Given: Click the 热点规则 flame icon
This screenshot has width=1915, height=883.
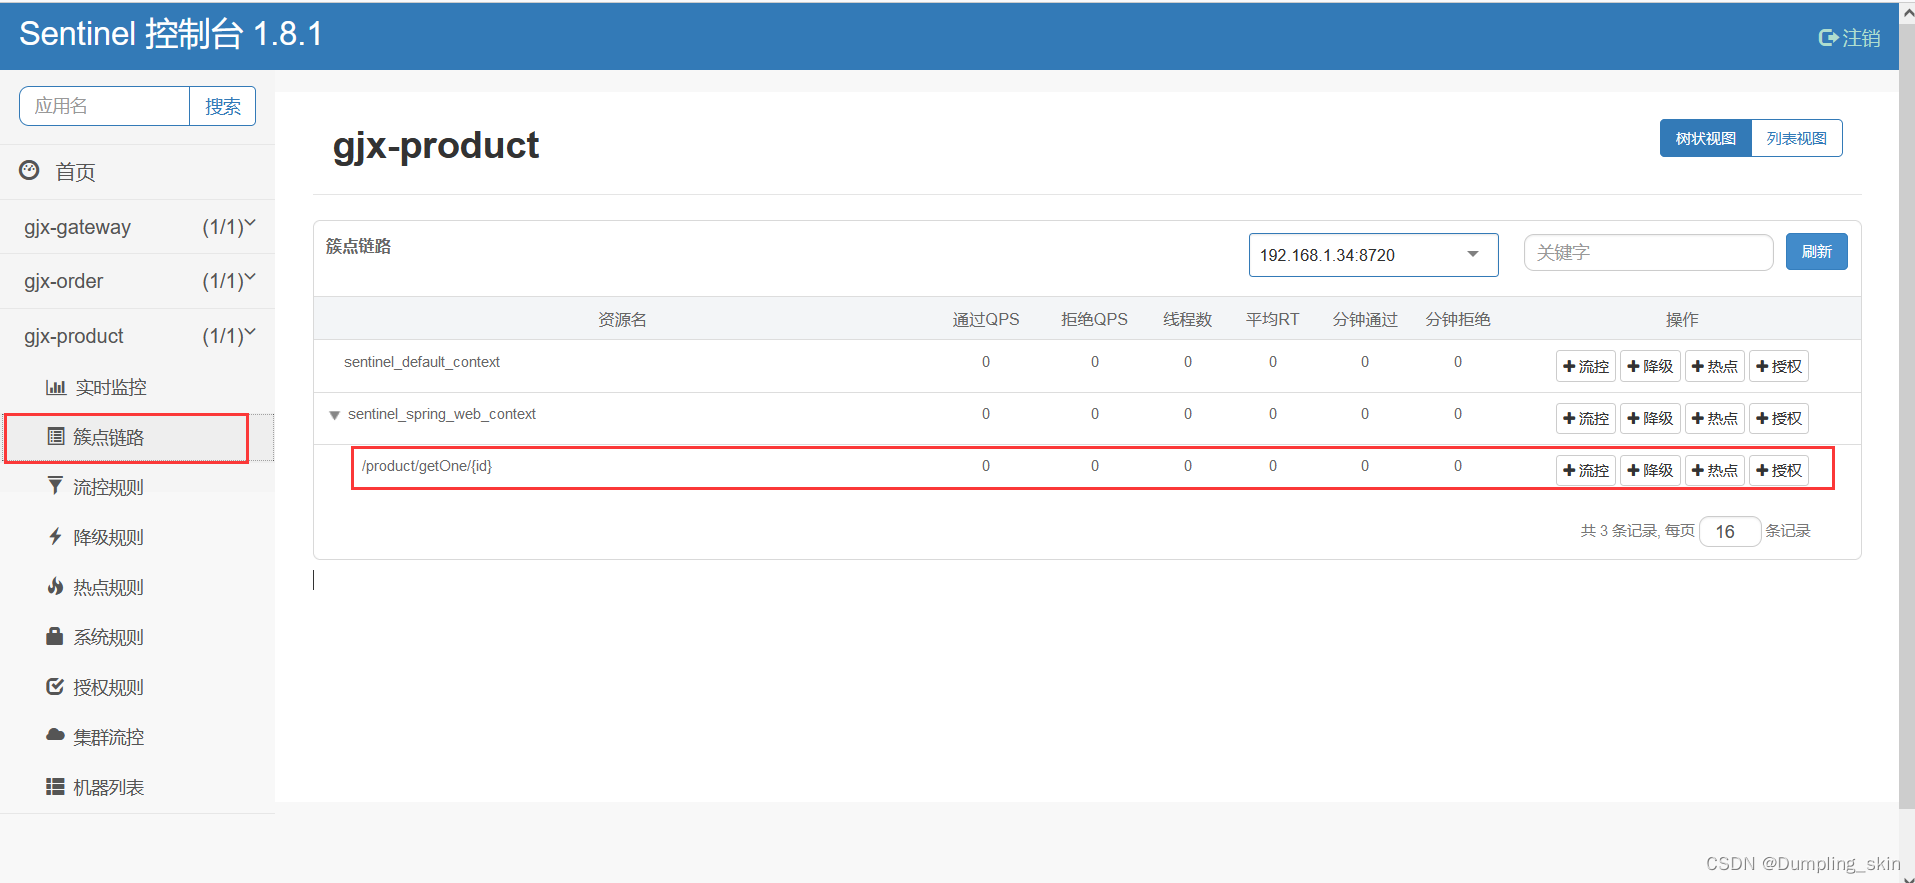Looking at the screenshot, I should (56, 586).
